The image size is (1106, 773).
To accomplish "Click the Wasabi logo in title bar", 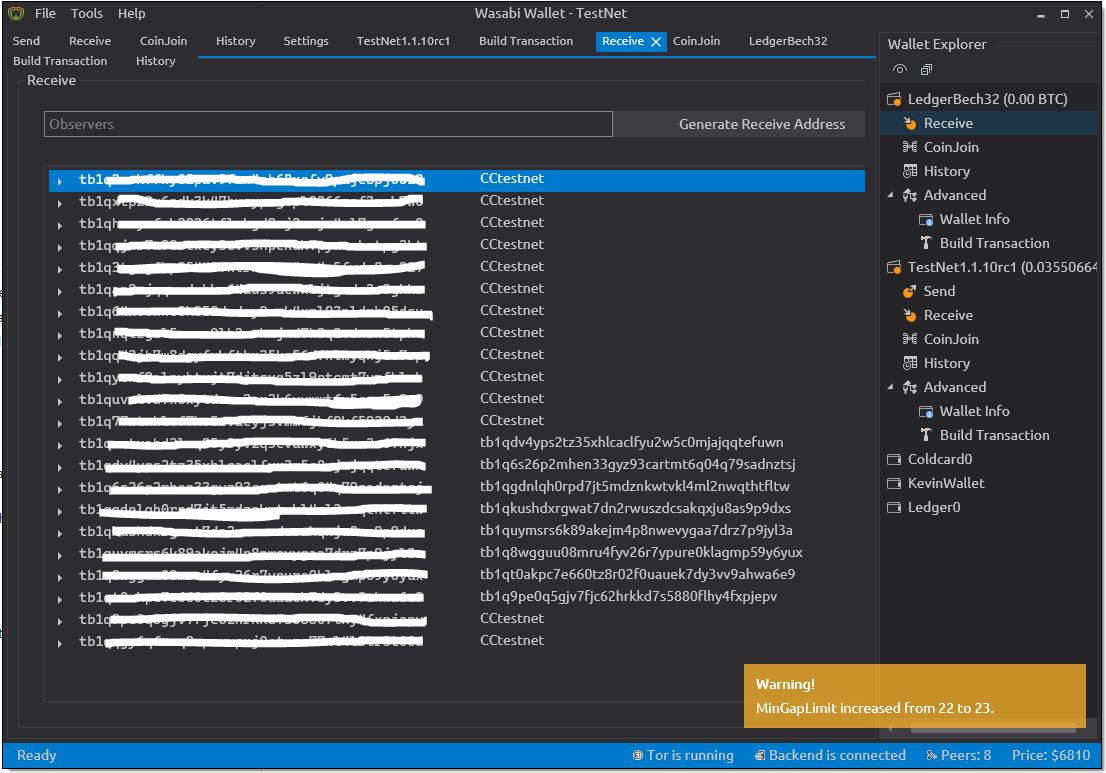I will click(16, 13).
